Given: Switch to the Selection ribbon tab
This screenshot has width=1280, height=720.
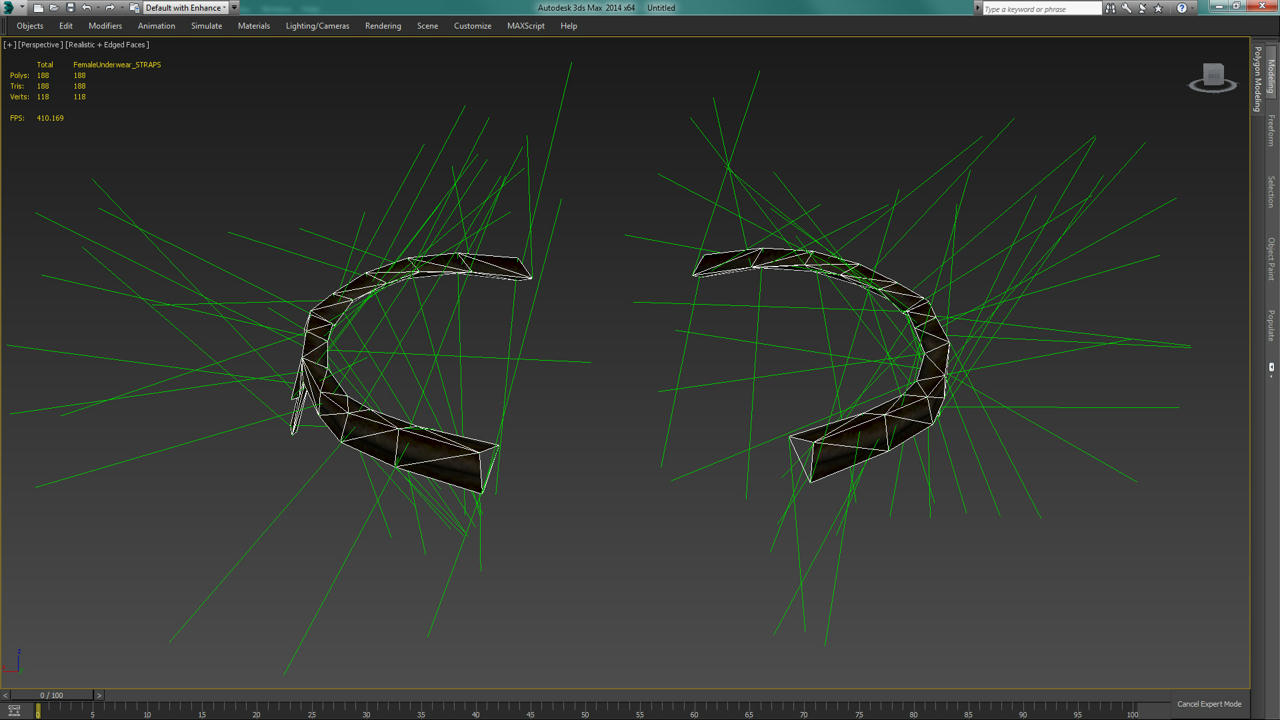Looking at the screenshot, I should [1271, 192].
